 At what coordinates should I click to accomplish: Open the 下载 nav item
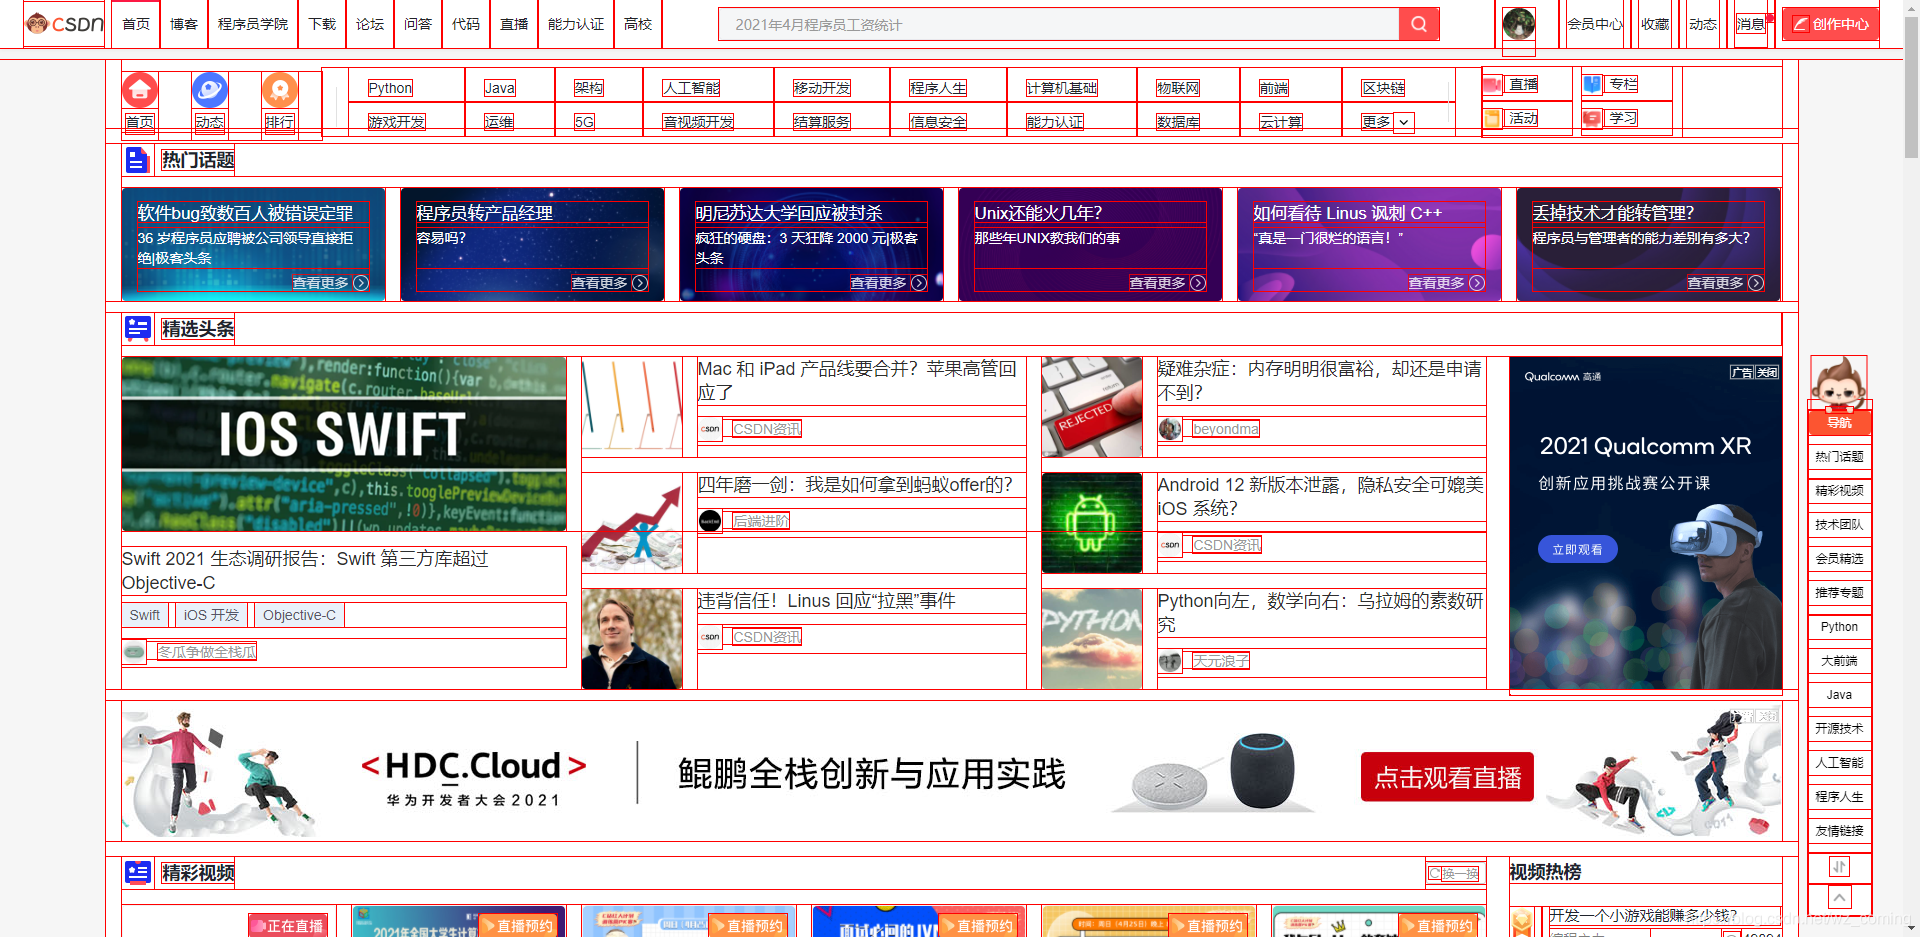coord(322,24)
